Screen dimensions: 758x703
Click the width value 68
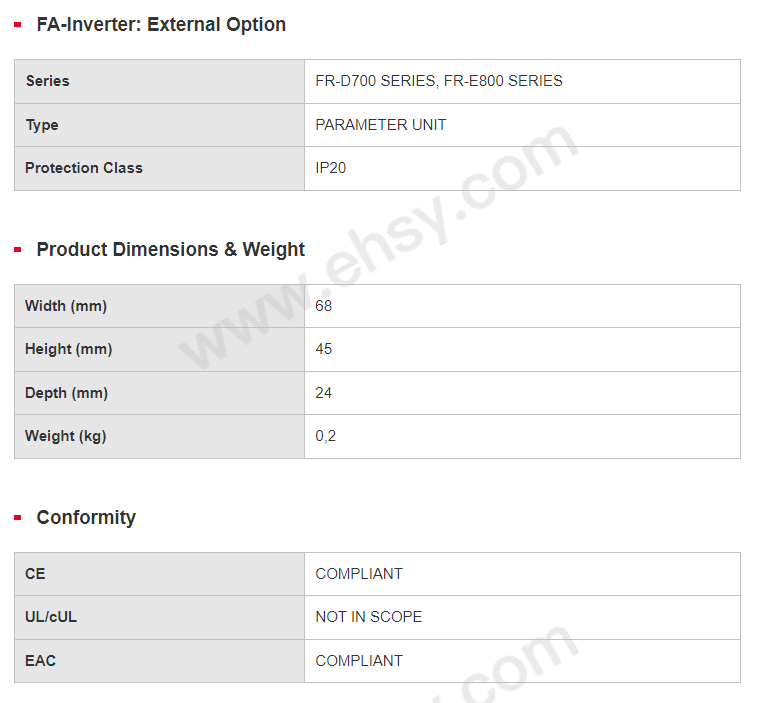[x=324, y=306]
